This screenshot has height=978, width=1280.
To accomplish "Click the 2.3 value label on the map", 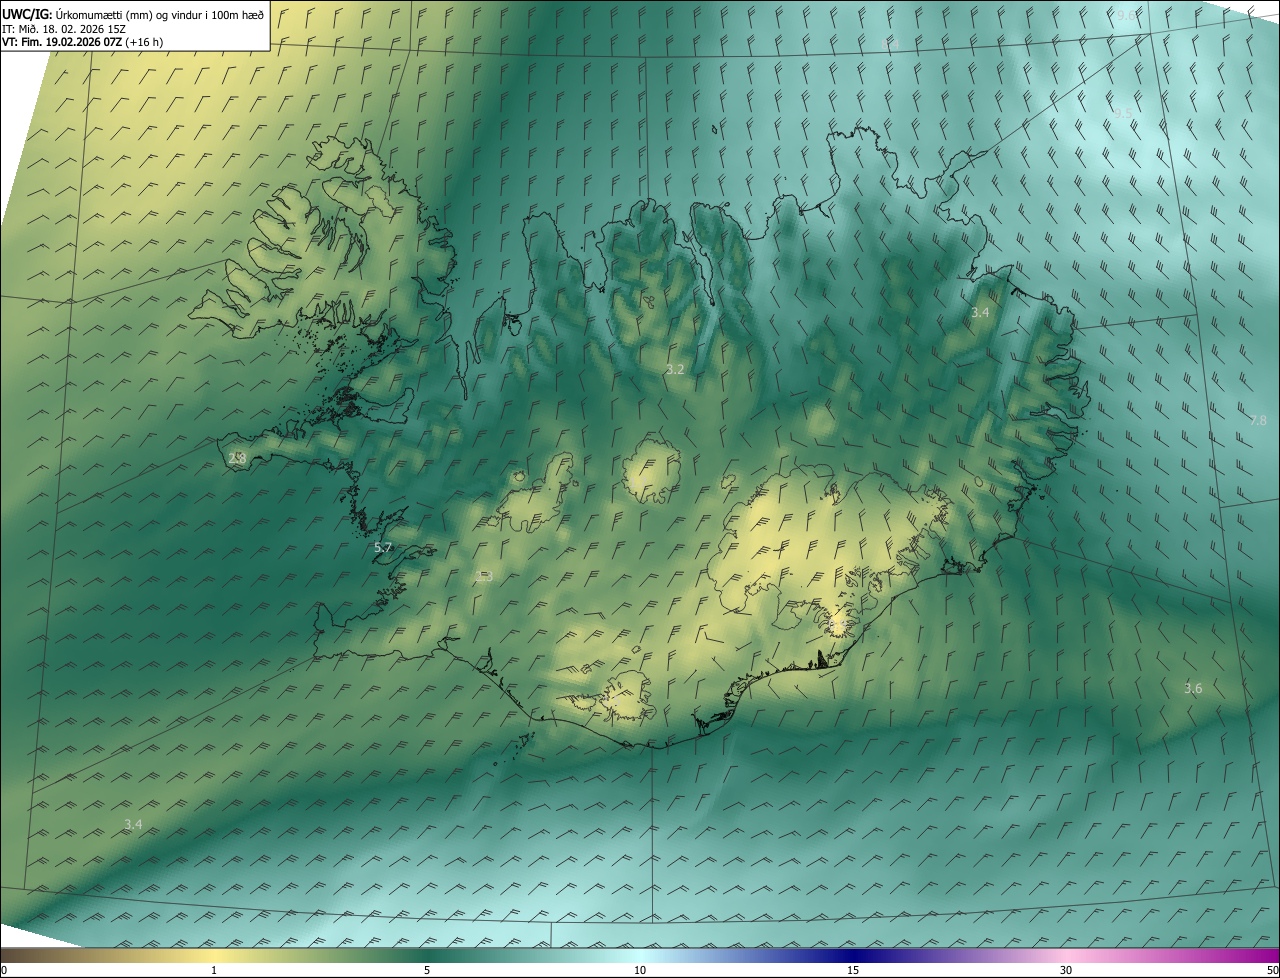I will pos(484,576).
